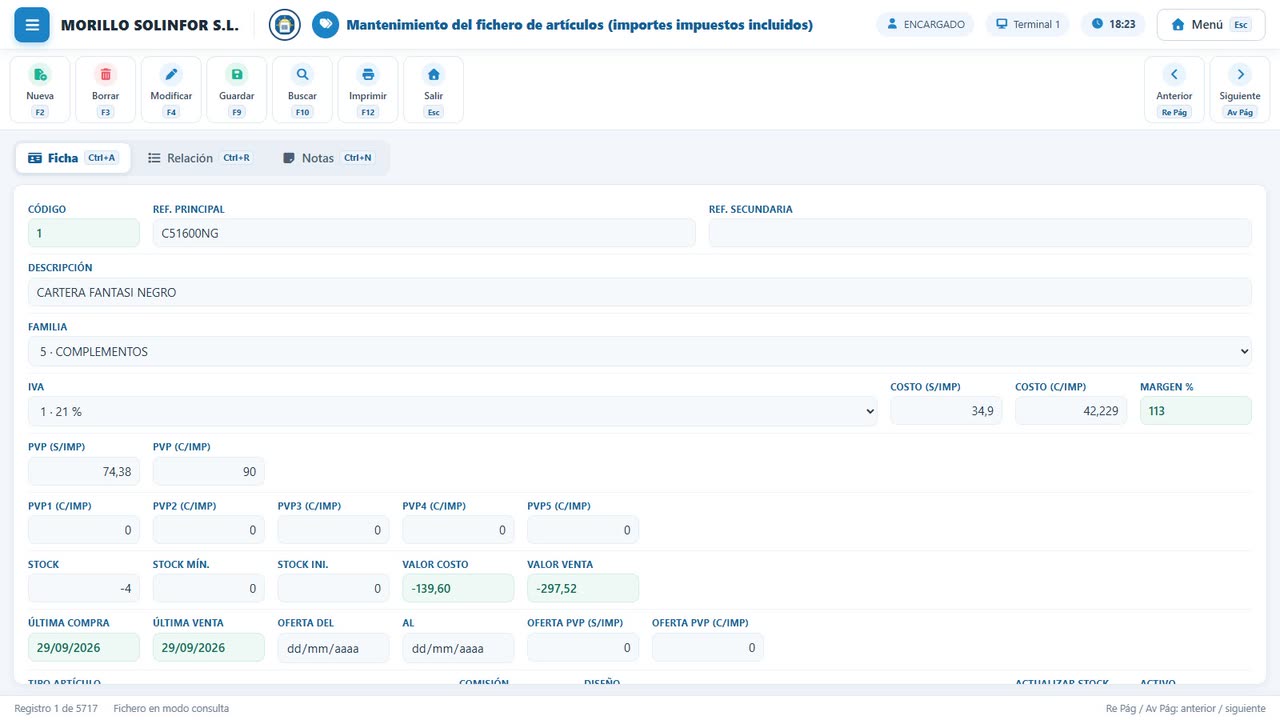The width and height of the screenshot is (1280, 720).
Task: Click the Ref. Secundaria field
Action: (x=980, y=233)
